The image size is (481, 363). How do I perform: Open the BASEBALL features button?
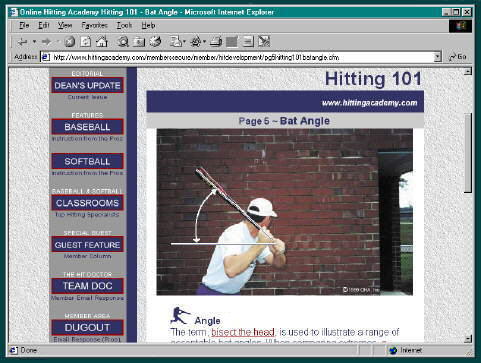pyautogui.click(x=87, y=127)
